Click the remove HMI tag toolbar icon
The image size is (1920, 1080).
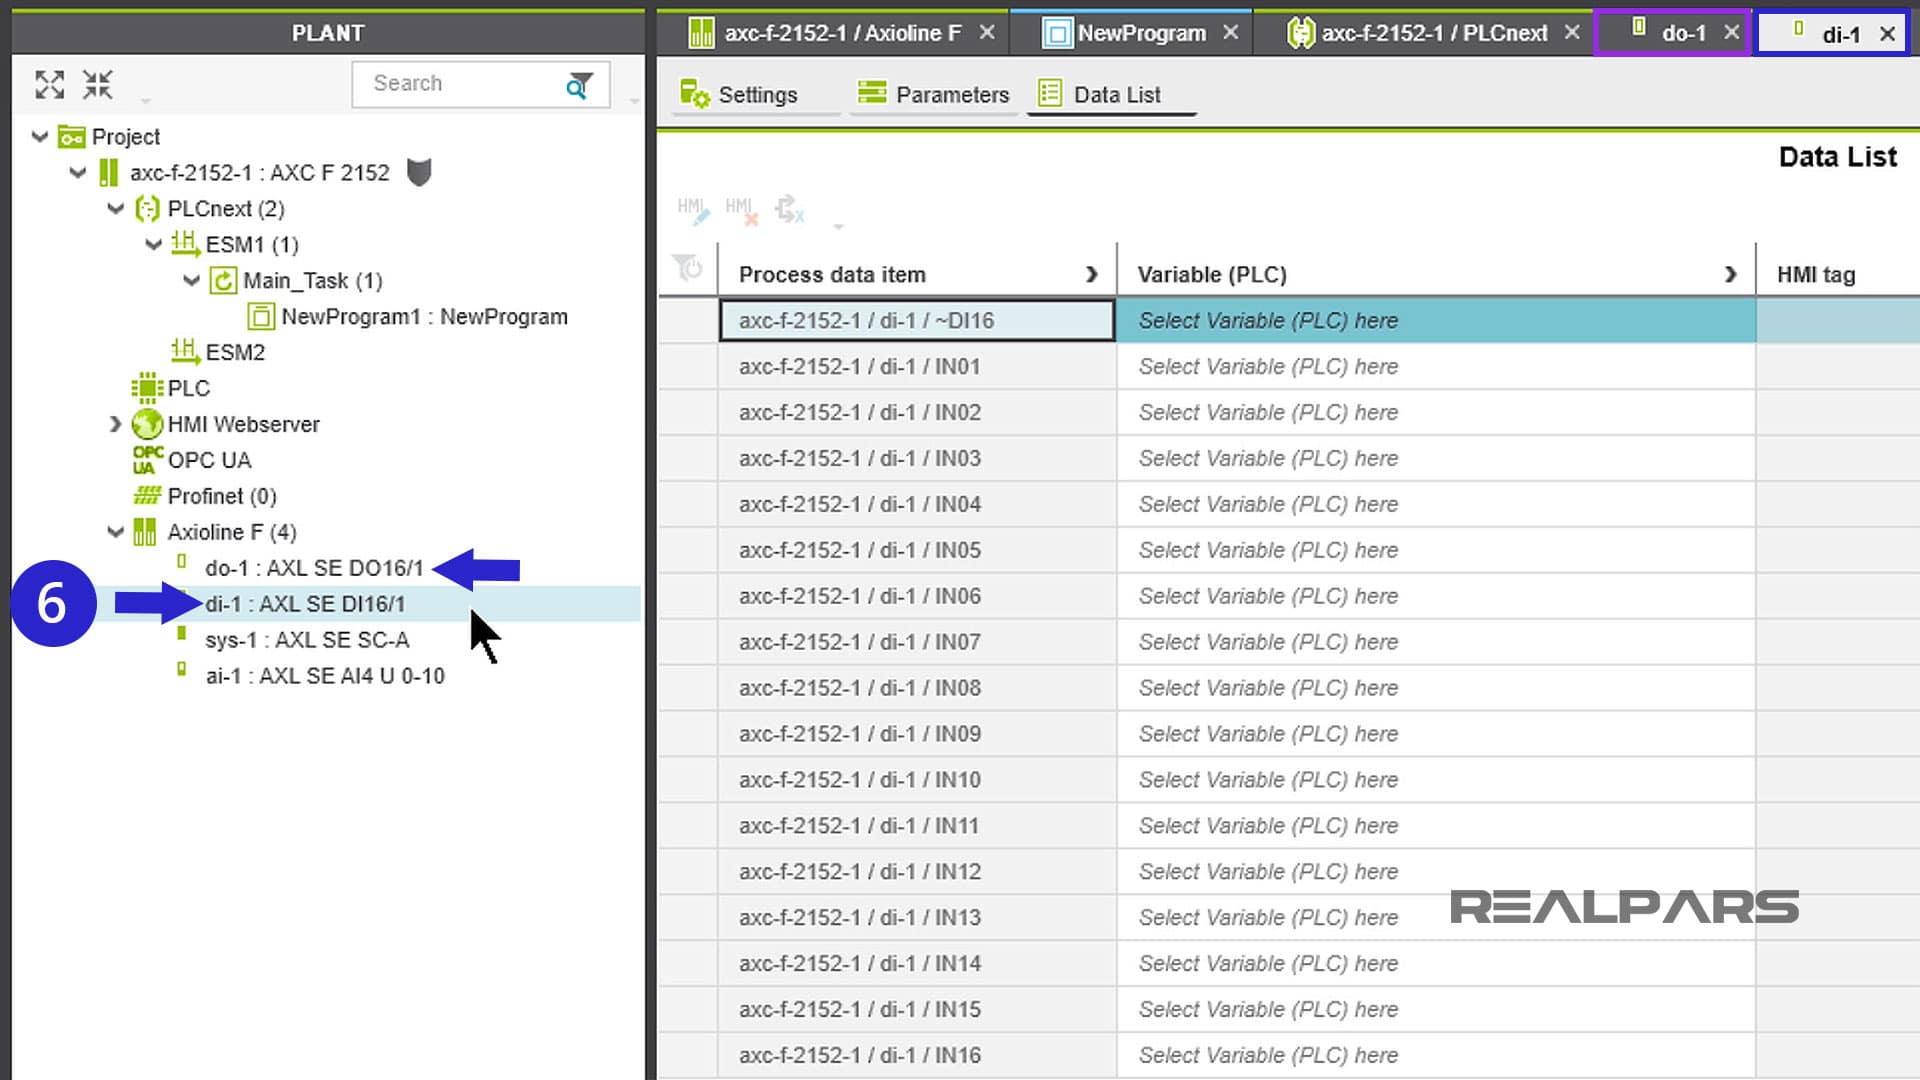(741, 209)
